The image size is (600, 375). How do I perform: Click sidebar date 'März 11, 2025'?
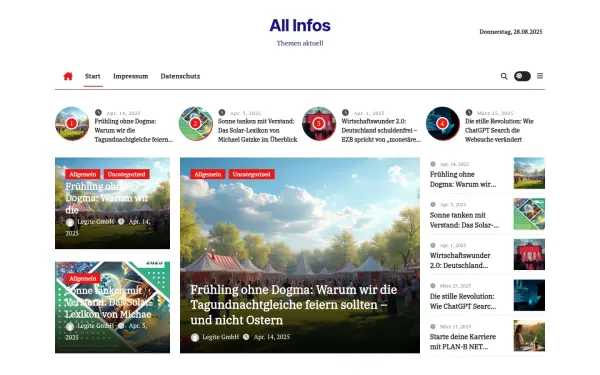[455, 327]
